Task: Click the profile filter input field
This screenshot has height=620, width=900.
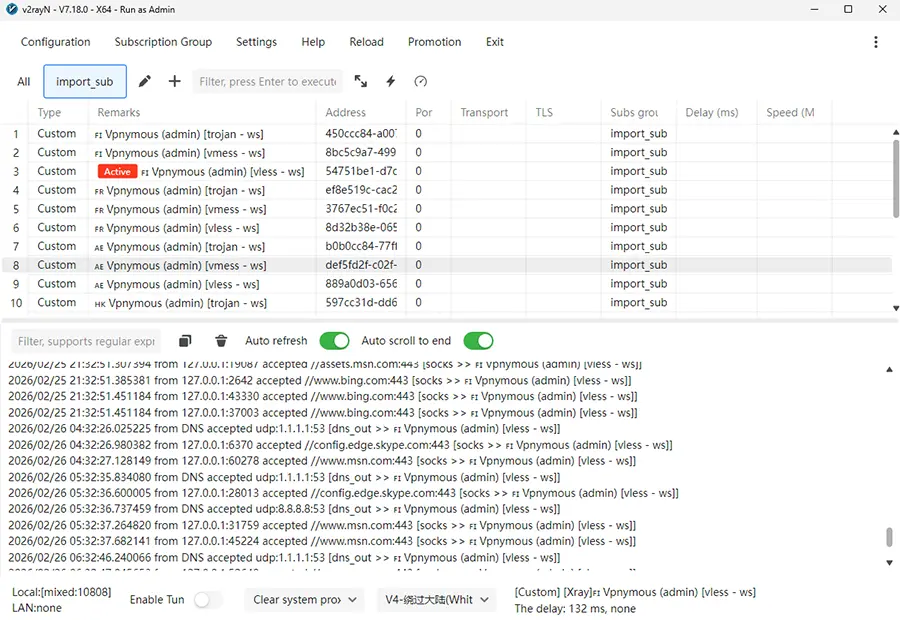Action: [267, 81]
